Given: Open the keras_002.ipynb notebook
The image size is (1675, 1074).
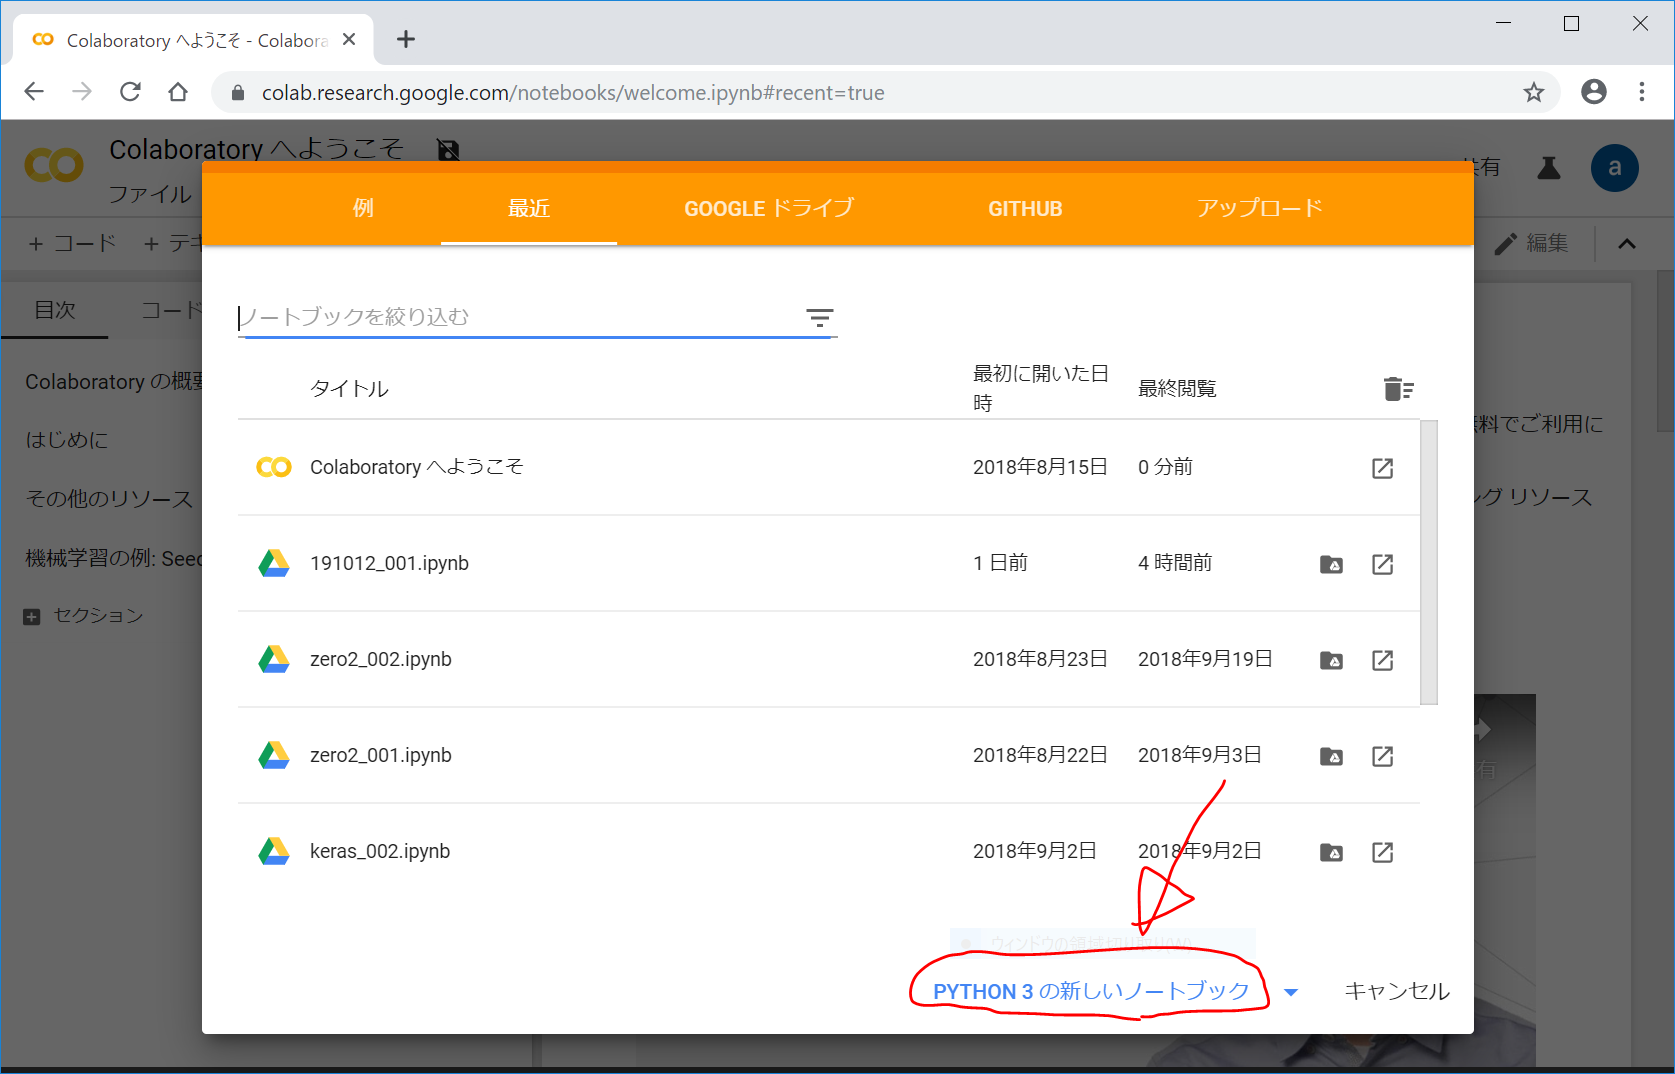Looking at the screenshot, I should click(380, 851).
